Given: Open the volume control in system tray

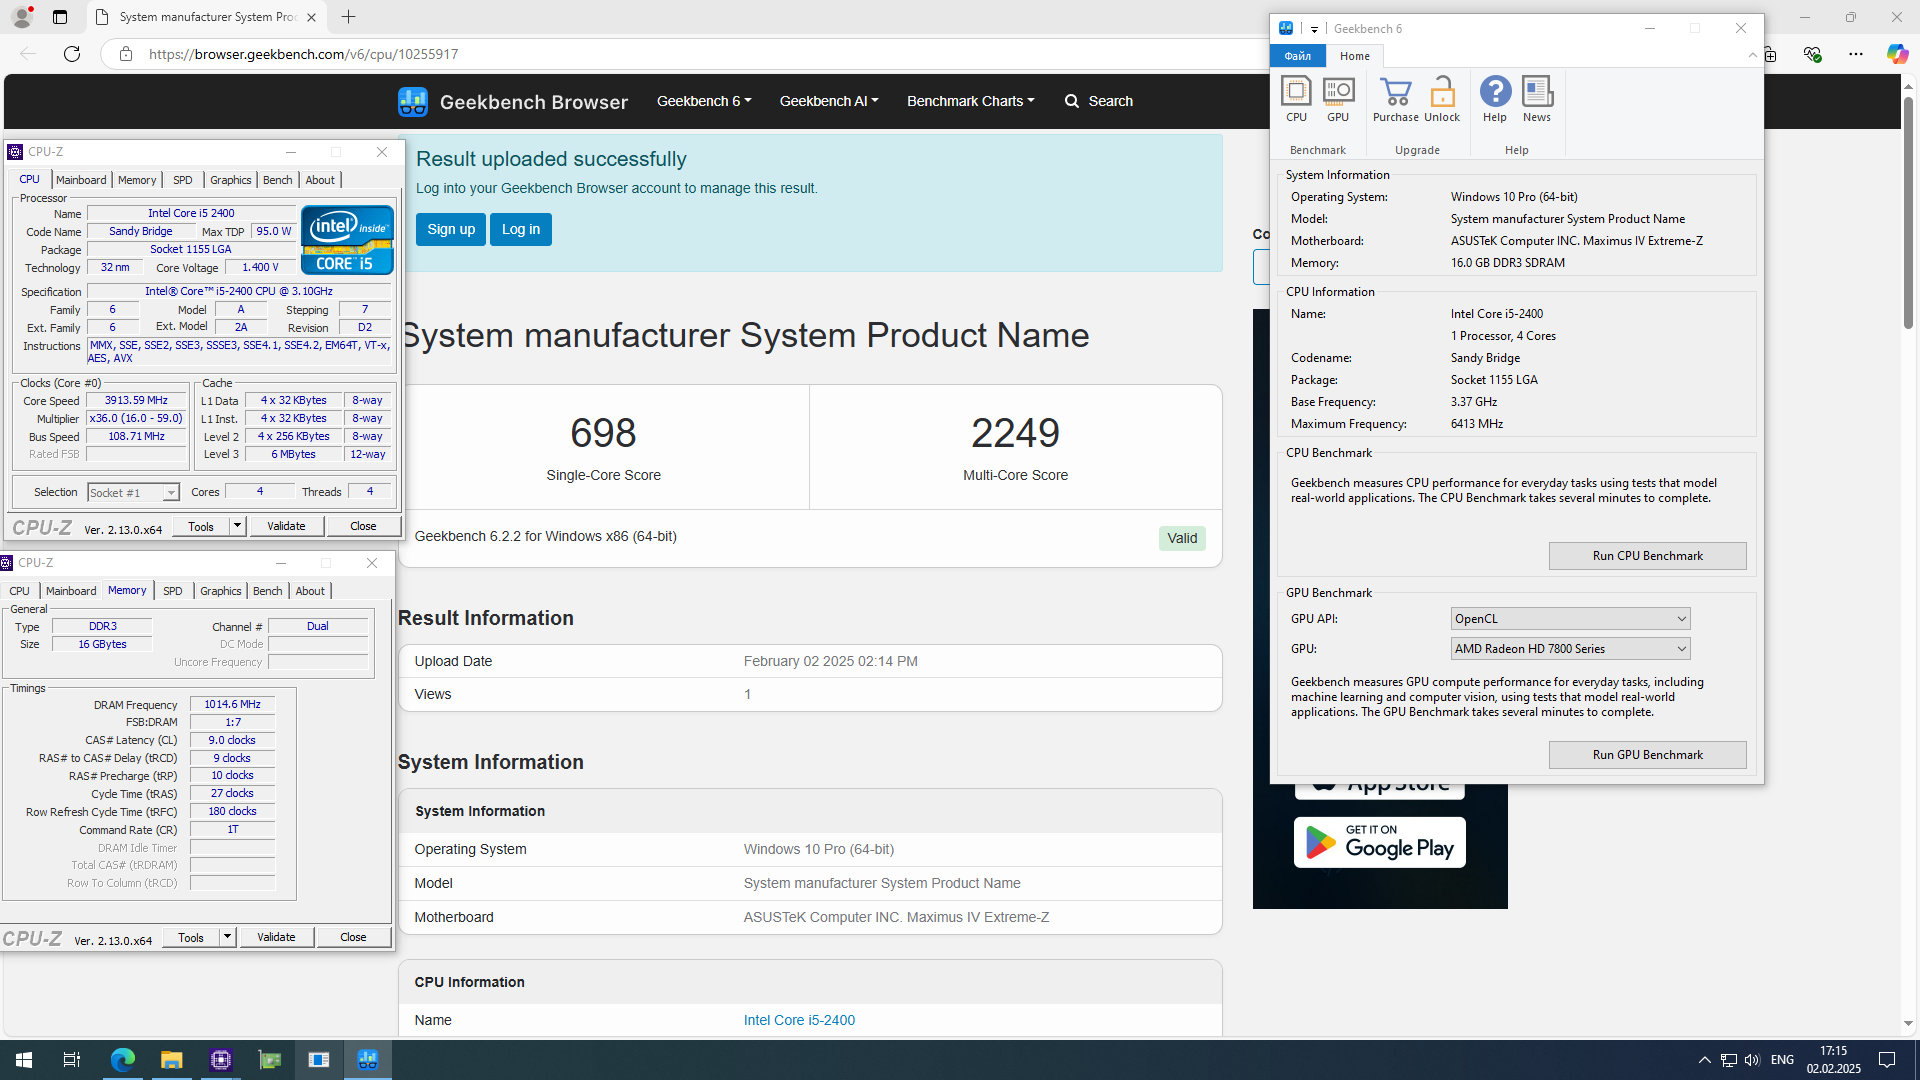Looking at the screenshot, I should 1752,1060.
